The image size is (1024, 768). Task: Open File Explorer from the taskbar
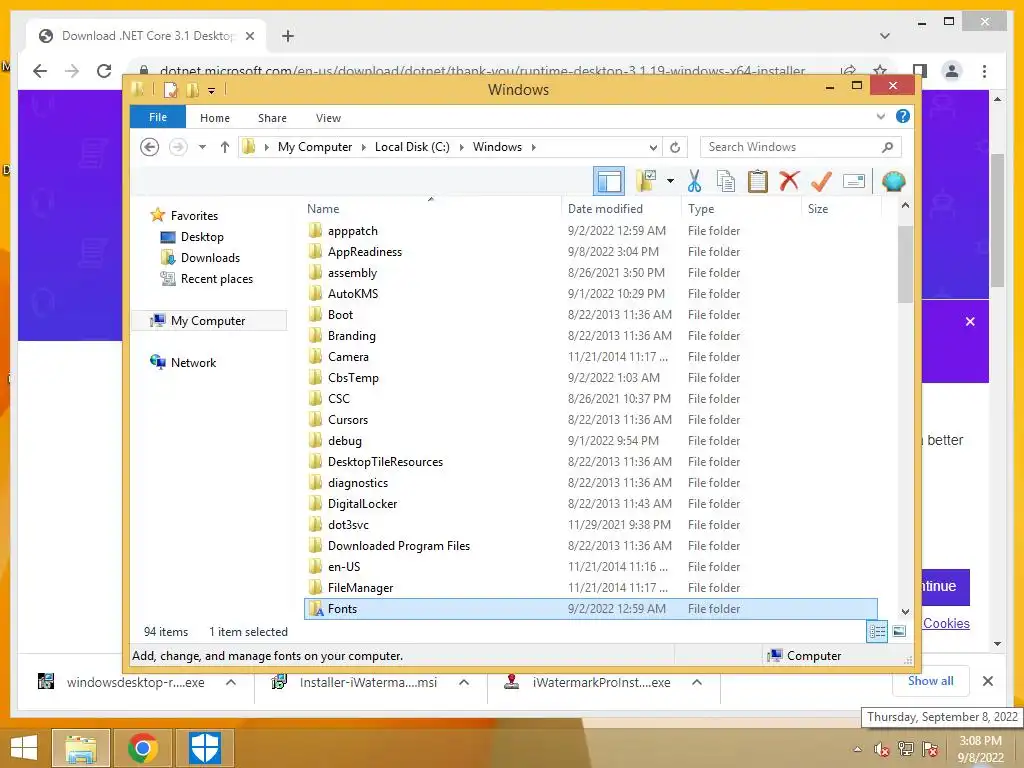pyautogui.click(x=80, y=748)
